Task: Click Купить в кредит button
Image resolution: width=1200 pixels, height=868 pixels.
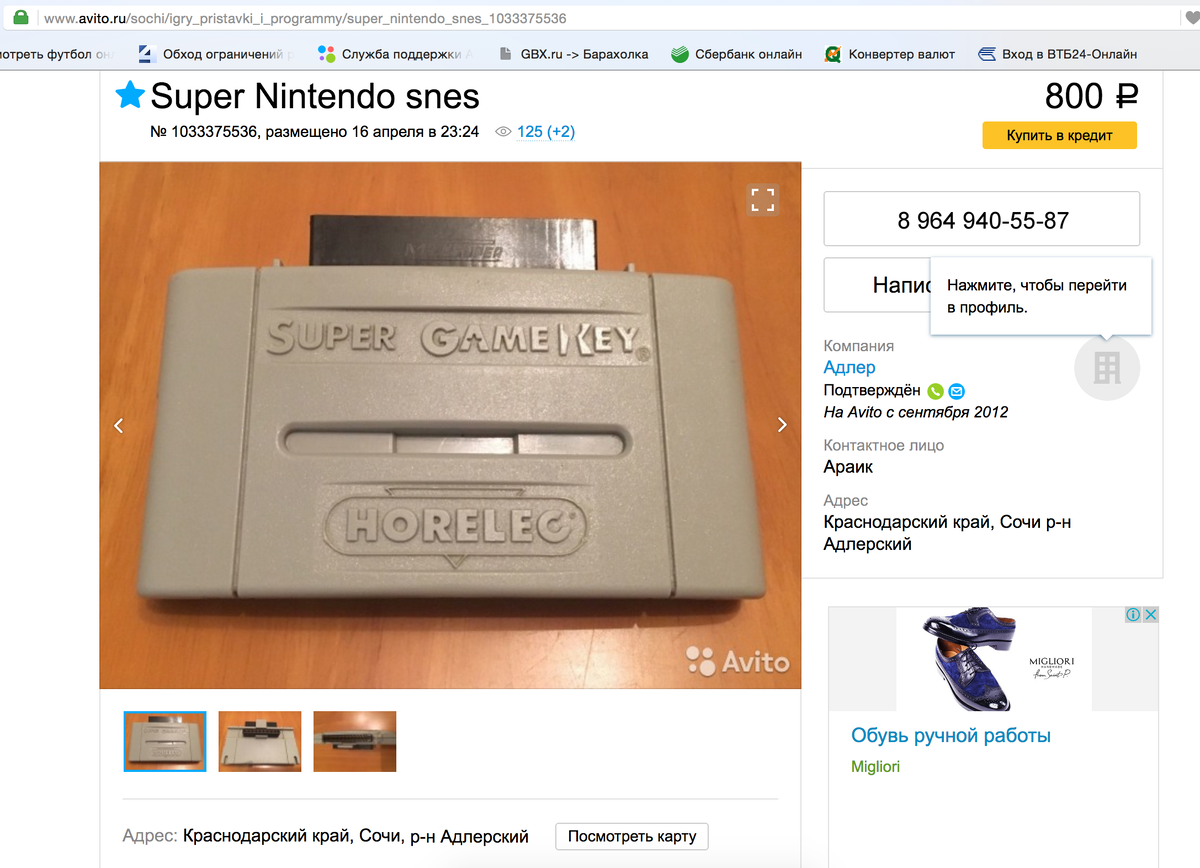Action: 1059,135
